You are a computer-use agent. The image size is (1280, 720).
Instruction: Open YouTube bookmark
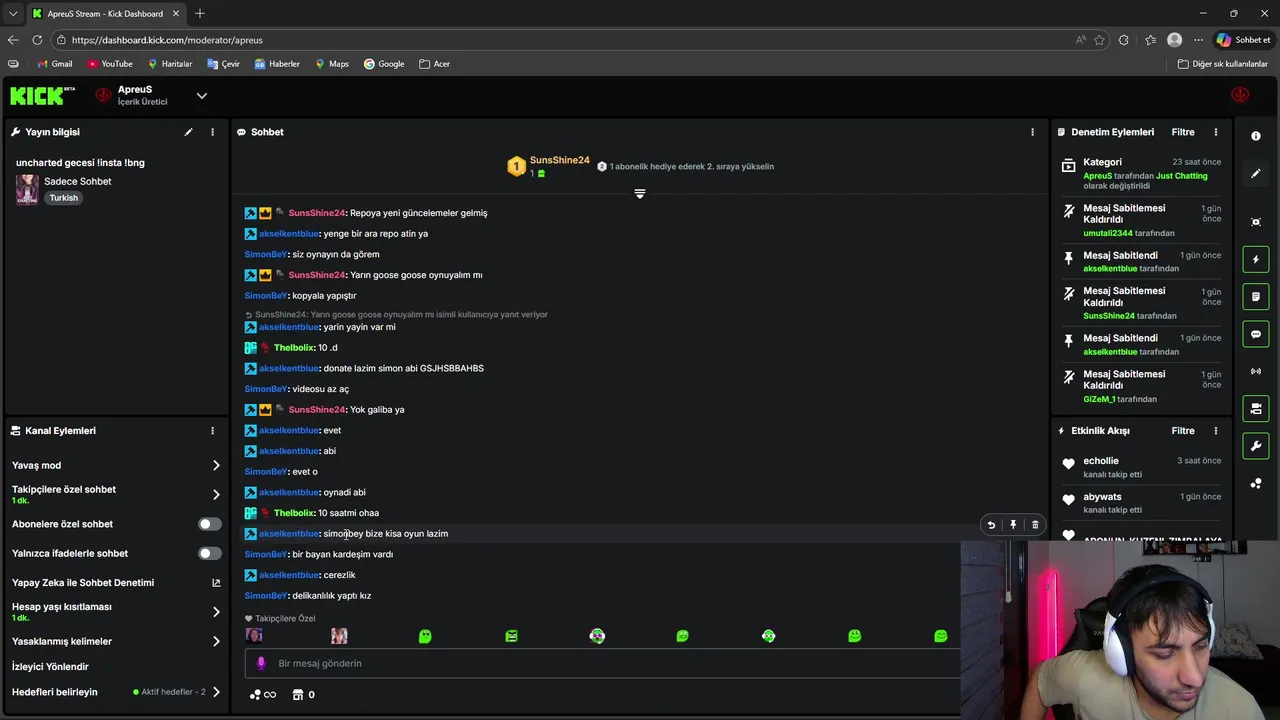(x=110, y=64)
